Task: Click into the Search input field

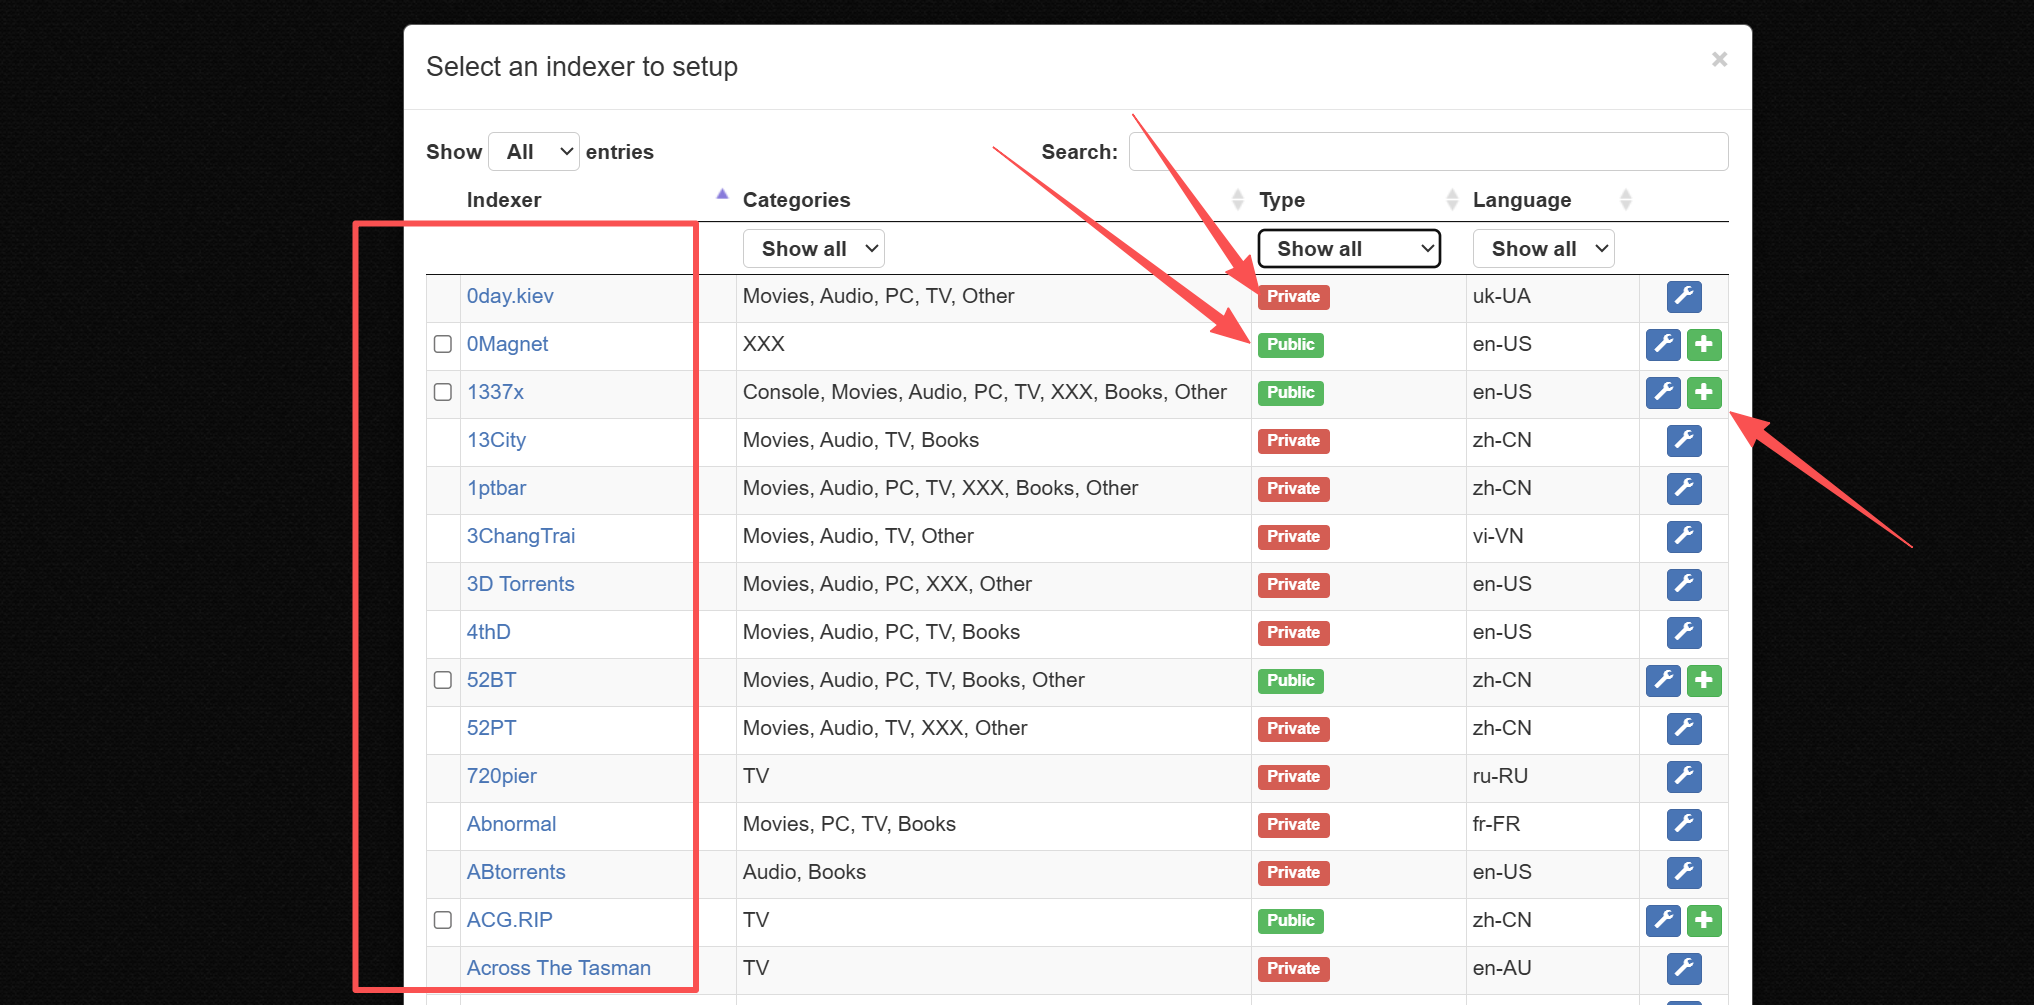Action: click(1428, 152)
